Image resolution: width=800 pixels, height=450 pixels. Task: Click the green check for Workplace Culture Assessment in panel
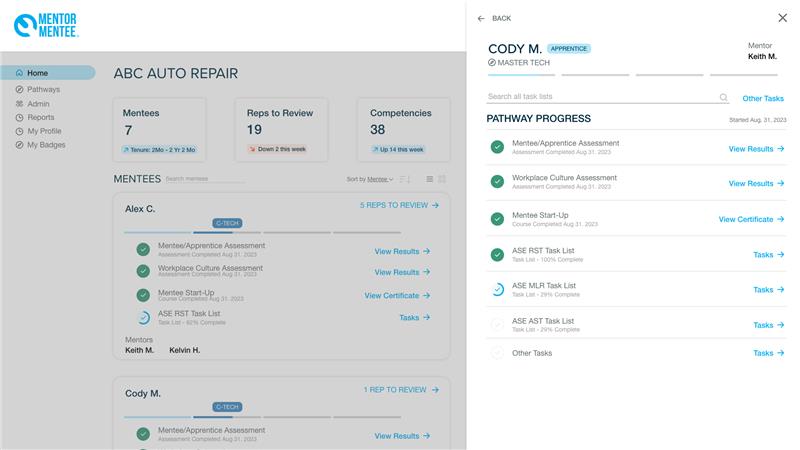497,182
